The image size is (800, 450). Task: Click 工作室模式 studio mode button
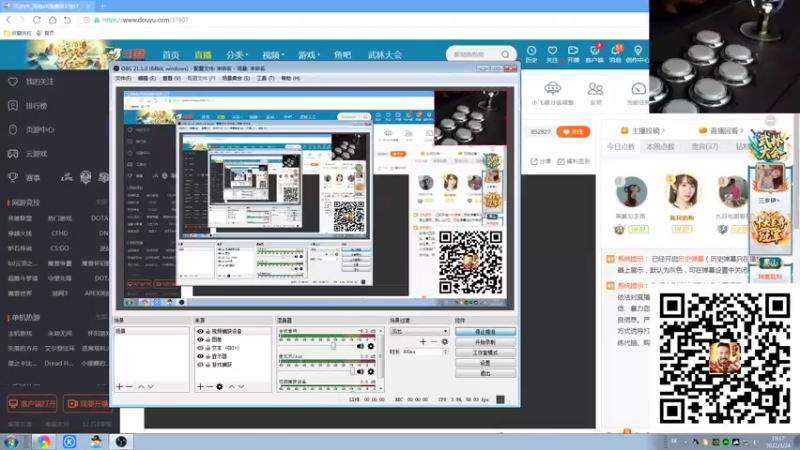(485, 353)
